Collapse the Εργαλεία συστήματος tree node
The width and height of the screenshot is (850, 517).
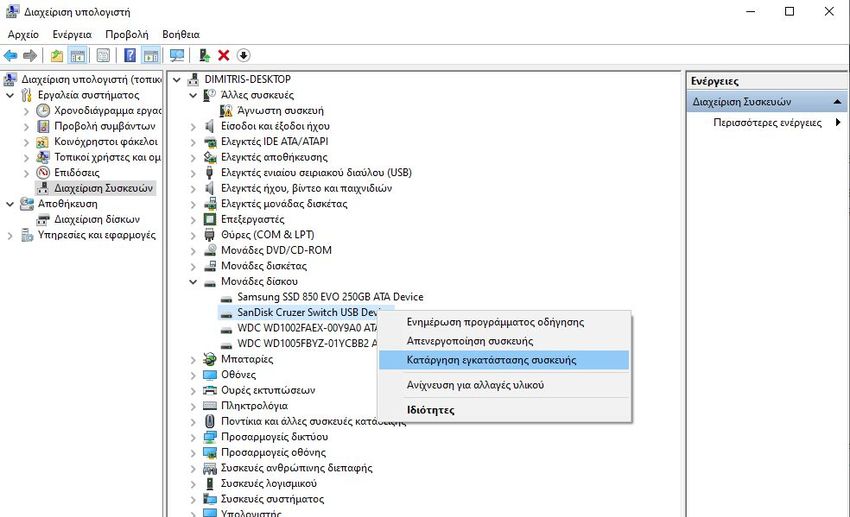pyautogui.click(x=10, y=95)
